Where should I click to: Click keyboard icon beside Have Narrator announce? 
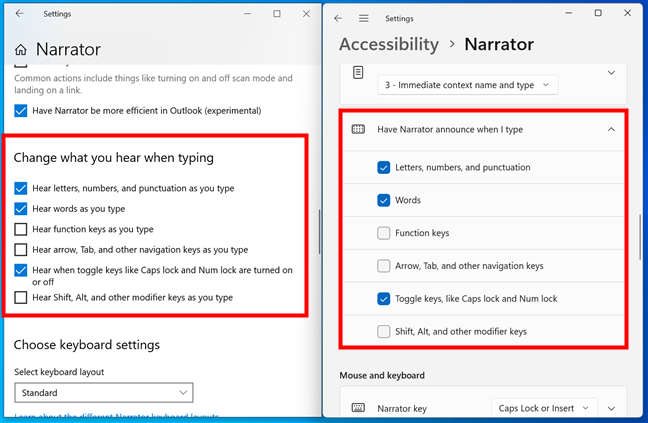[x=358, y=129]
